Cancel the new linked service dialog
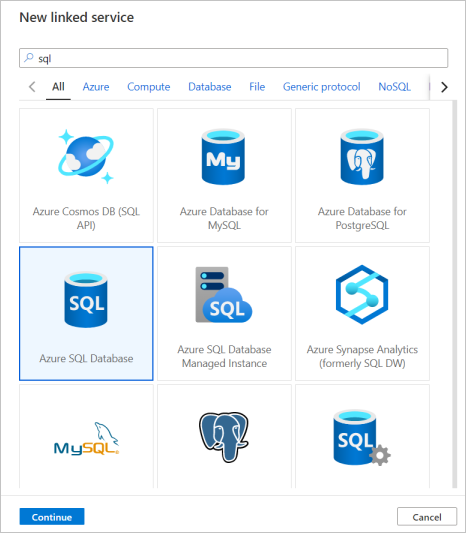The width and height of the screenshot is (466, 533). pyautogui.click(x=427, y=517)
